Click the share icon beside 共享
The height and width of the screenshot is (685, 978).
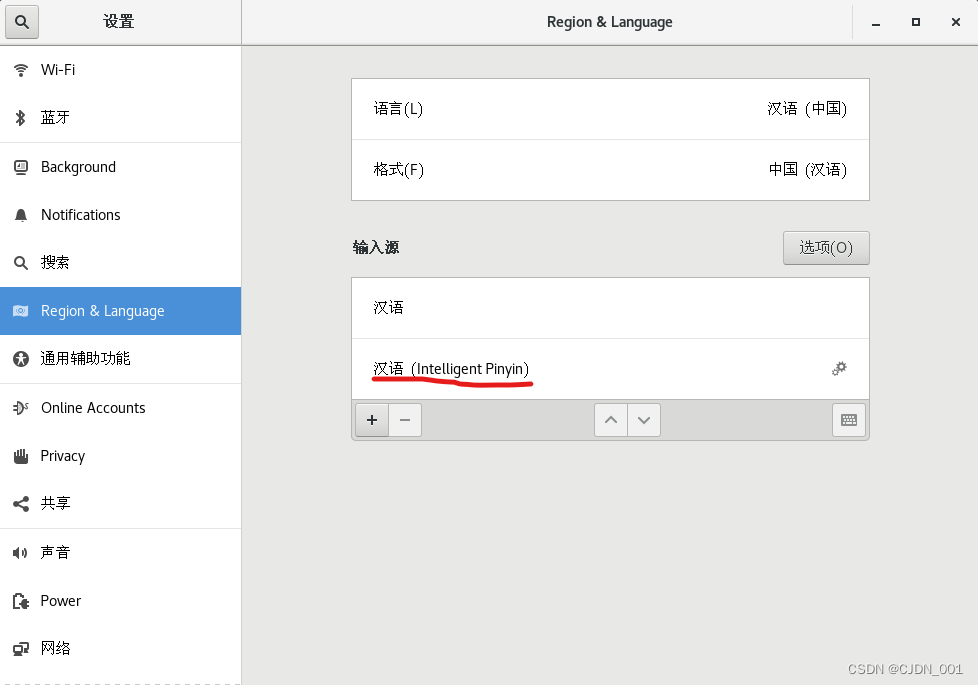coord(21,503)
